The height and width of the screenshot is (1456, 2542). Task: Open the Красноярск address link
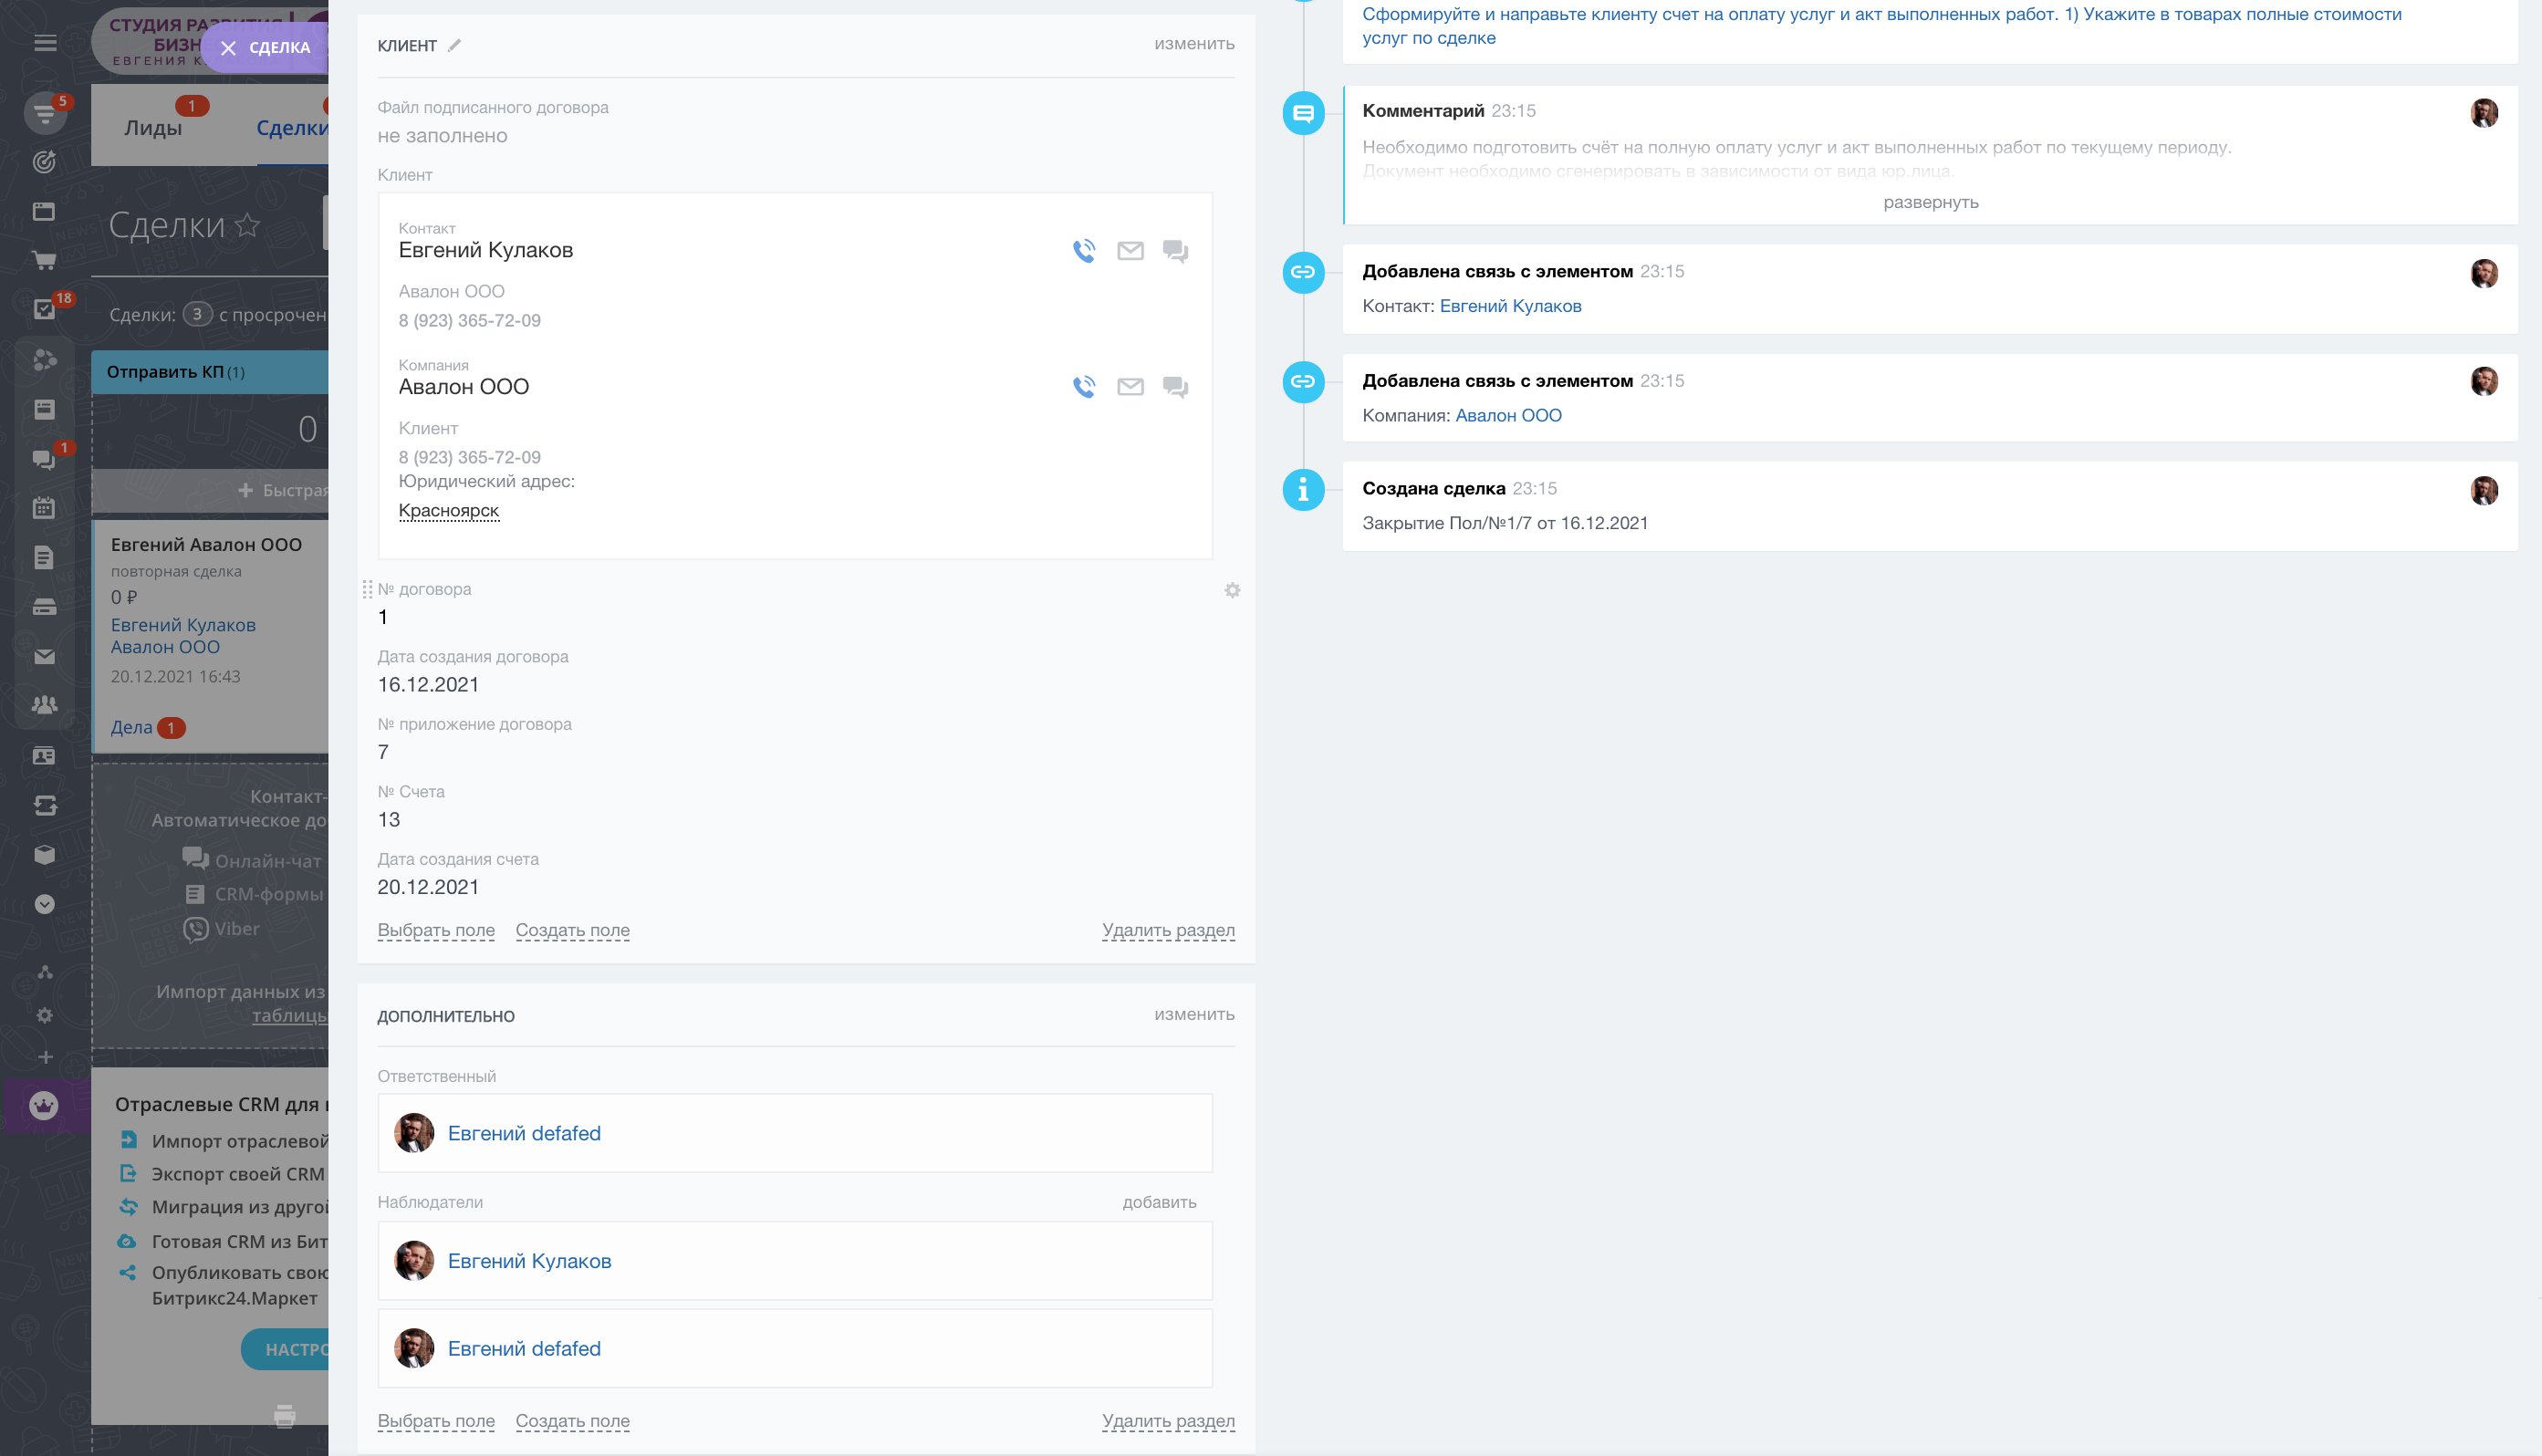coord(448,510)
